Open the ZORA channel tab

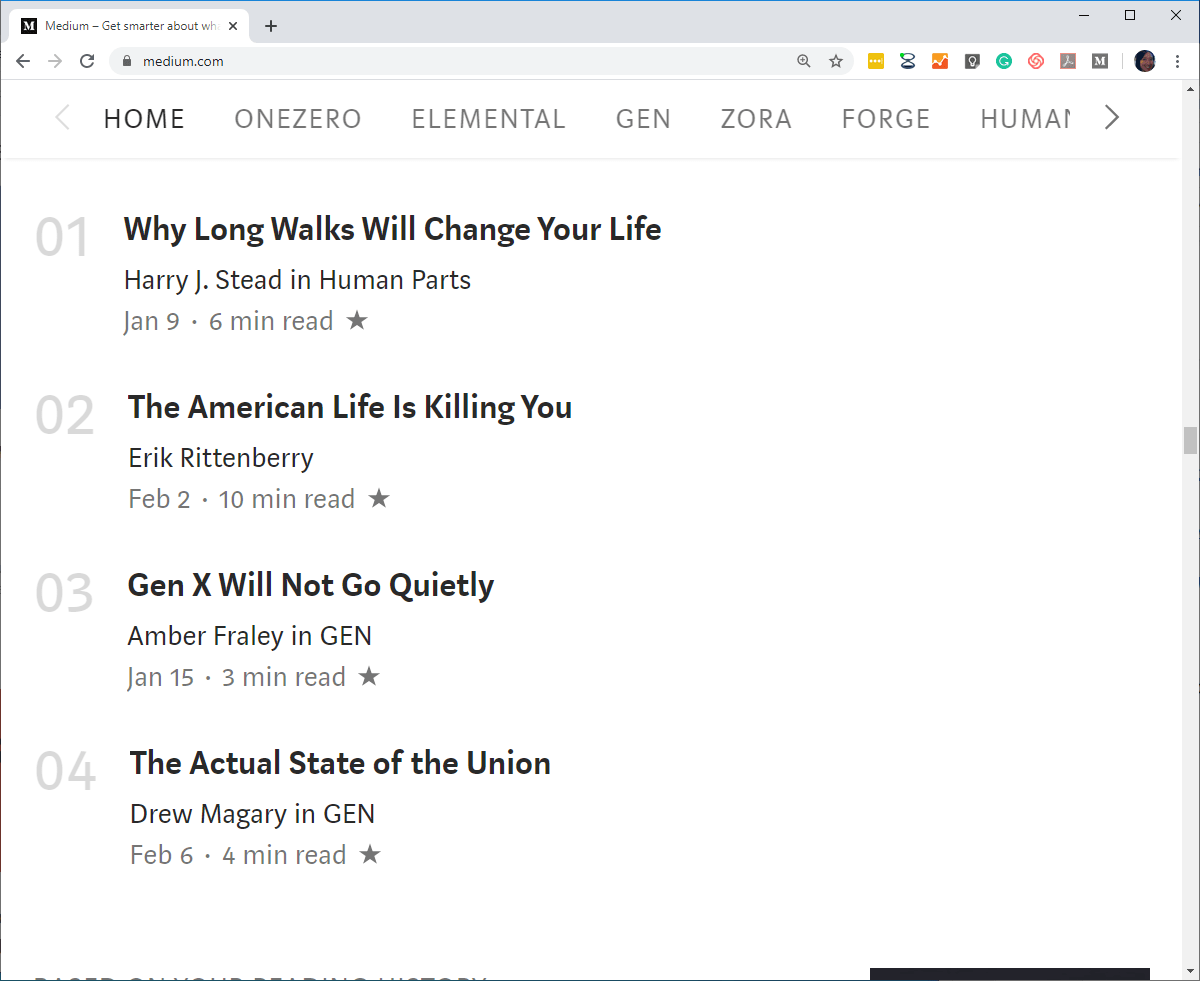pos(756,118)
